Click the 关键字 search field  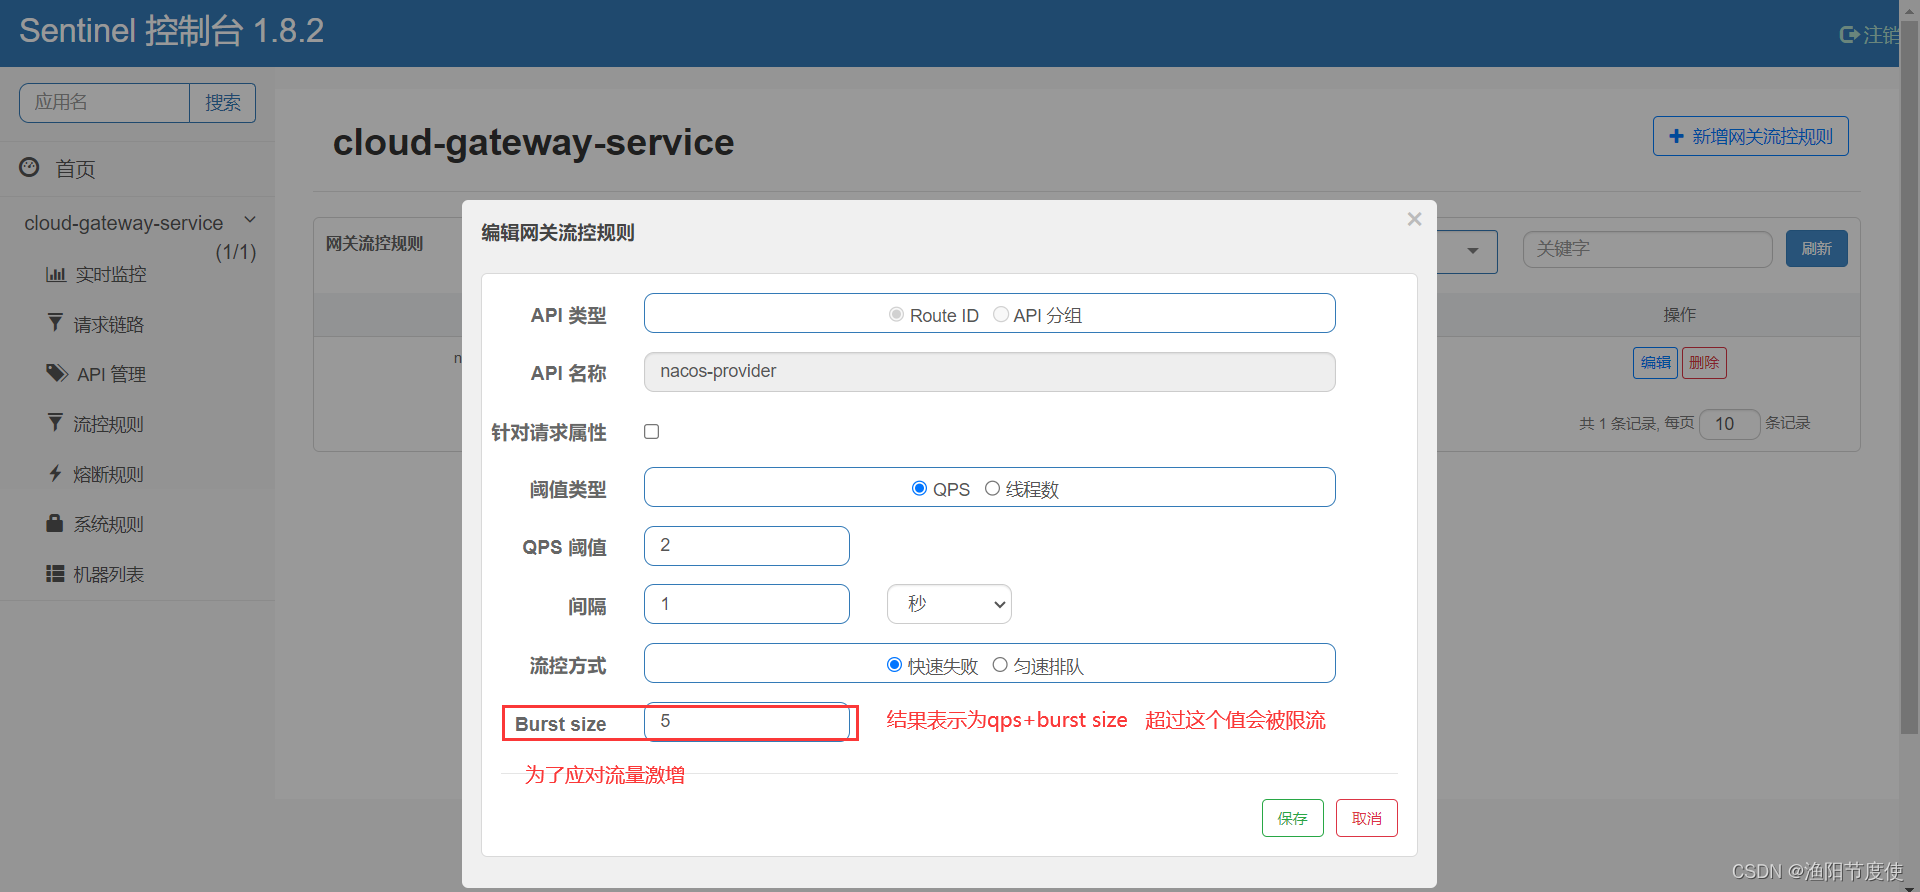coord(1647,249)
